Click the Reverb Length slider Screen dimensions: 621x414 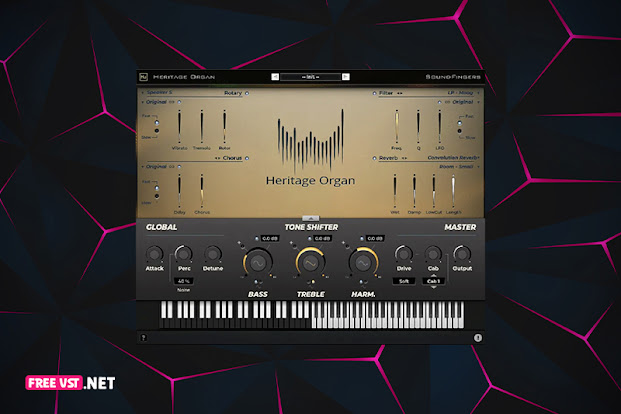(453, 191)
